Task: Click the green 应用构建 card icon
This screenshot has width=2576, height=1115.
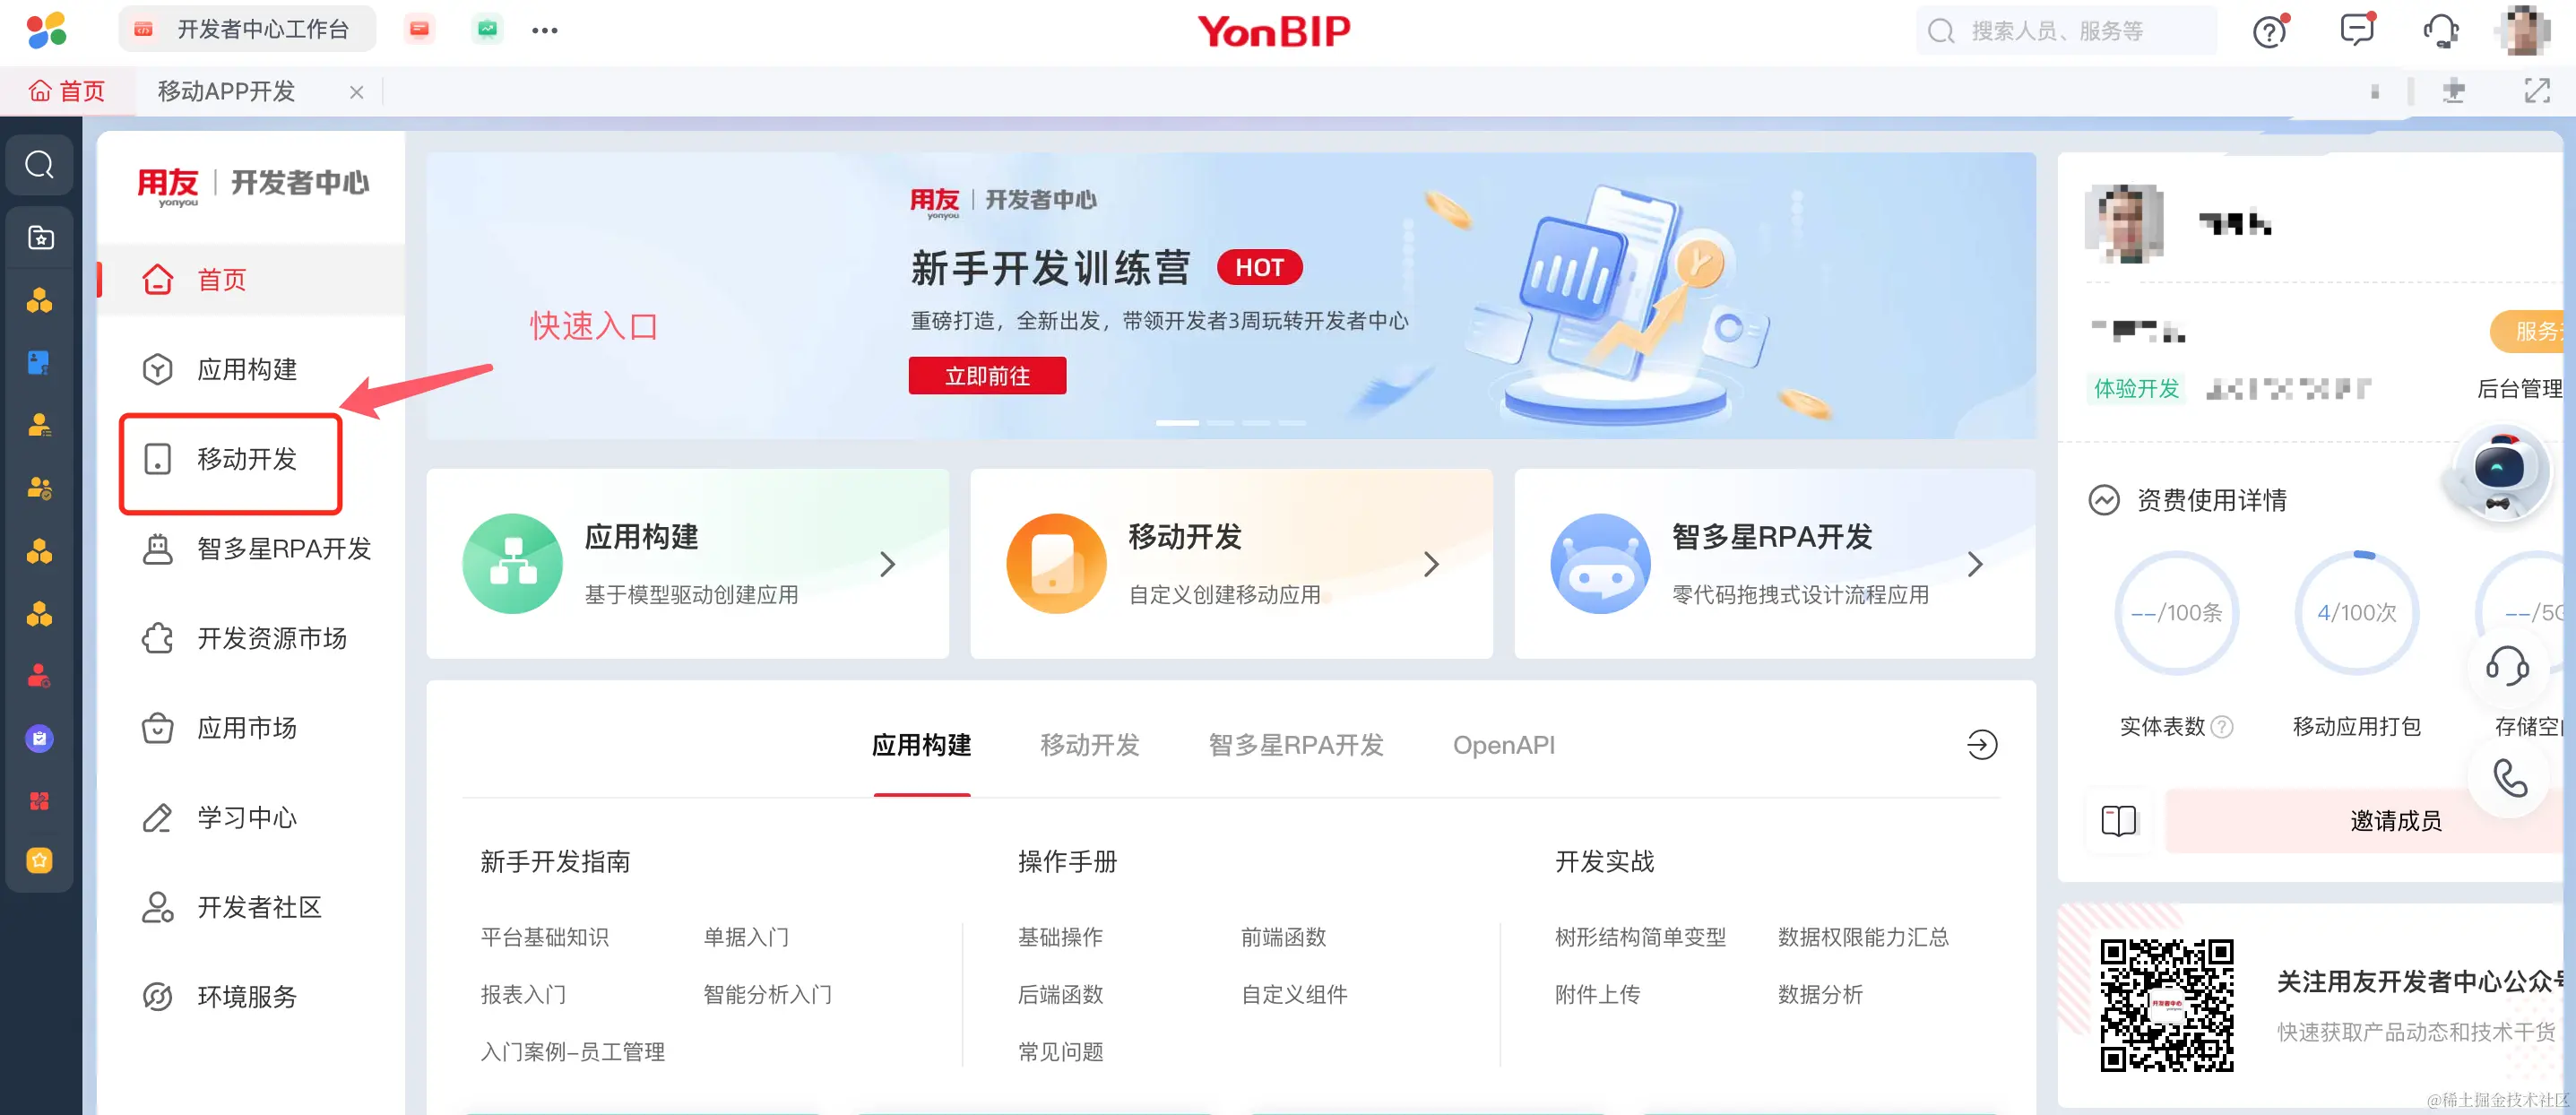Action: click(512, 564)
